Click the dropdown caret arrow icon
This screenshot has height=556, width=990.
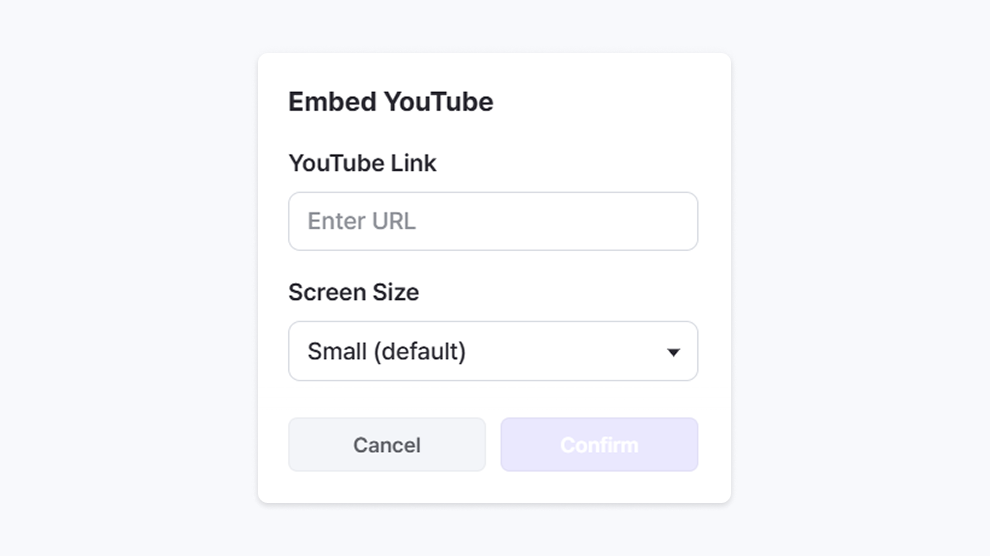673,352
